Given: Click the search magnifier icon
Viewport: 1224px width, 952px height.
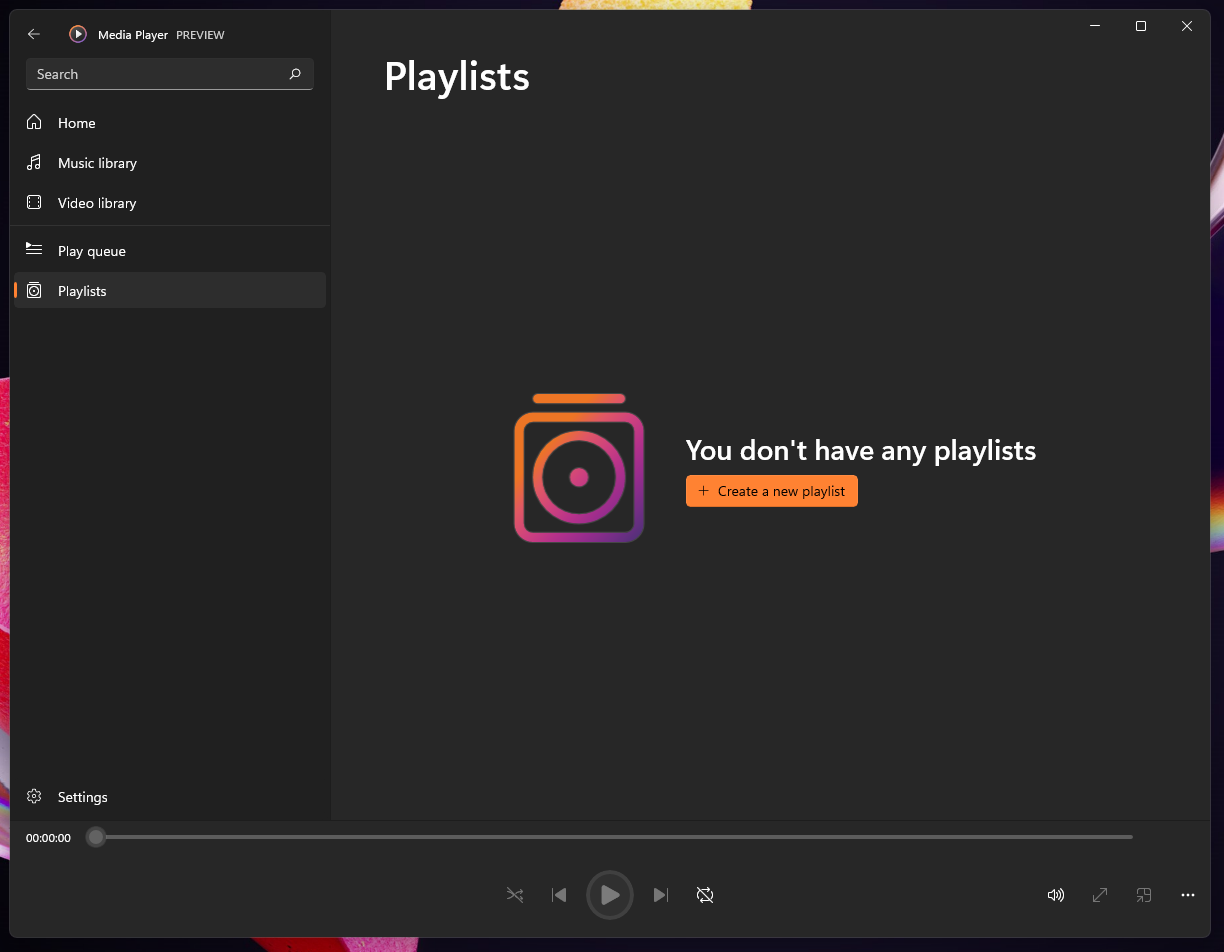Looking at the screenshot, I should [295, 74].
